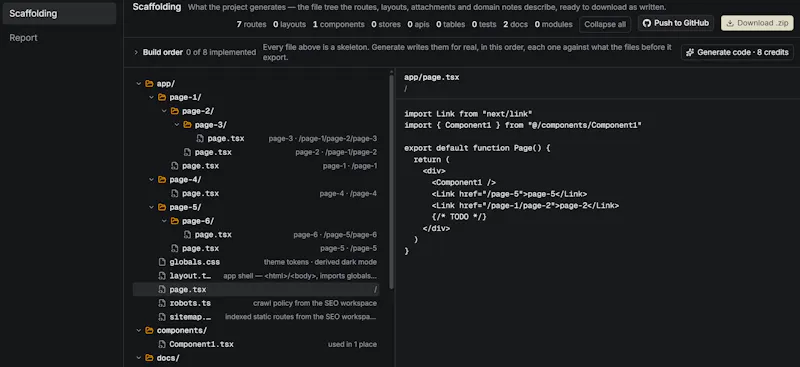Viewport: 800px width, 367px height.
Task: Click the Collapse all button
Action: pyautogui.click(x=605, y=24)
